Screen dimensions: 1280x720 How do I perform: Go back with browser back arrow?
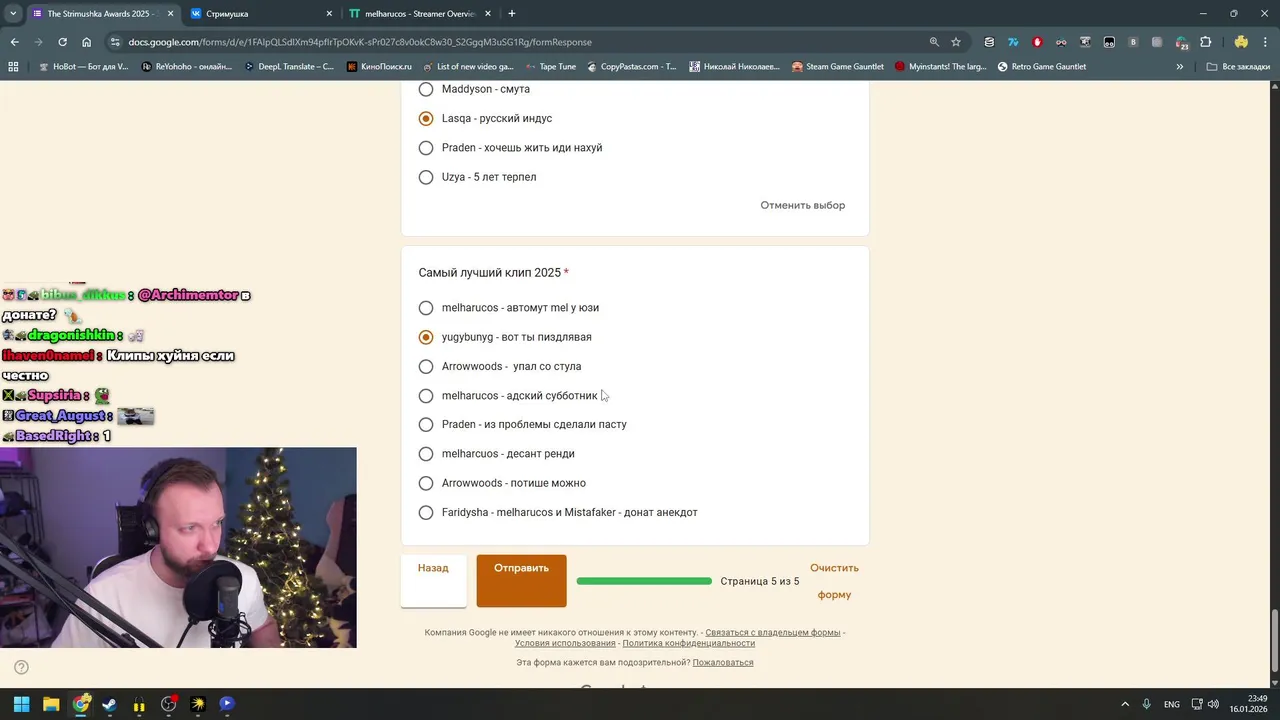(14, 42)
